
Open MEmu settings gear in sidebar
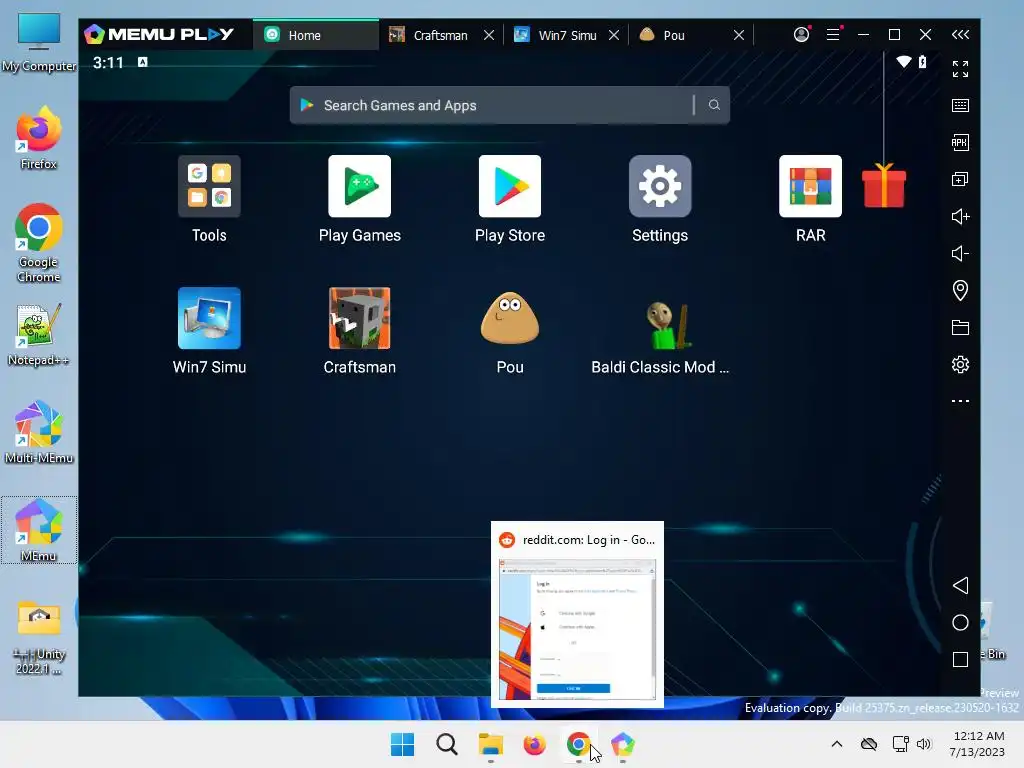(960, 364)
